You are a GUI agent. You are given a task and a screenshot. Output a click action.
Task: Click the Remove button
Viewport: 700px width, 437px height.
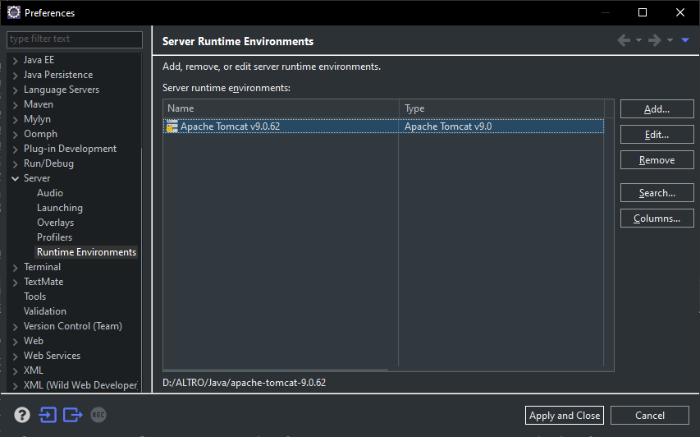(x=656, y=160)
